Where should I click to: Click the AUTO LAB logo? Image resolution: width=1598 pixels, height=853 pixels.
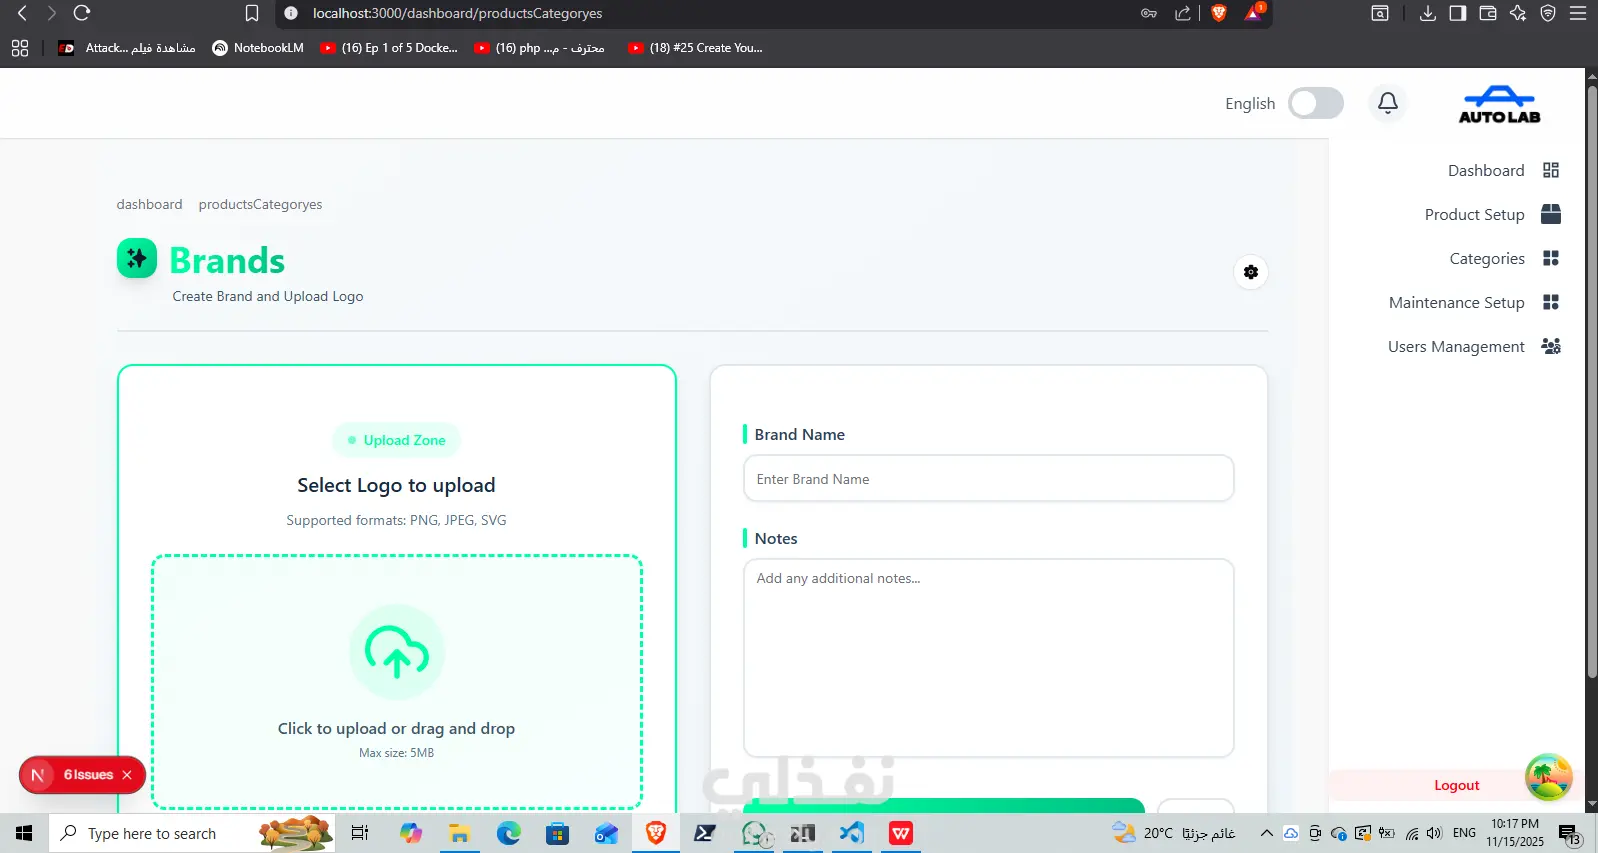click(1499, 105)
